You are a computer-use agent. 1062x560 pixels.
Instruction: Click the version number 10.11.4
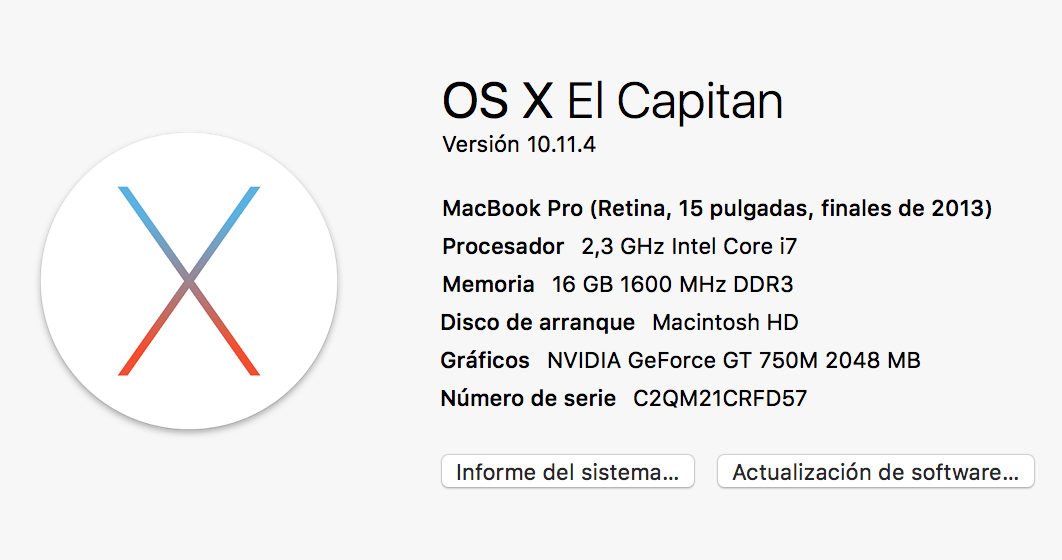point(560,144)
